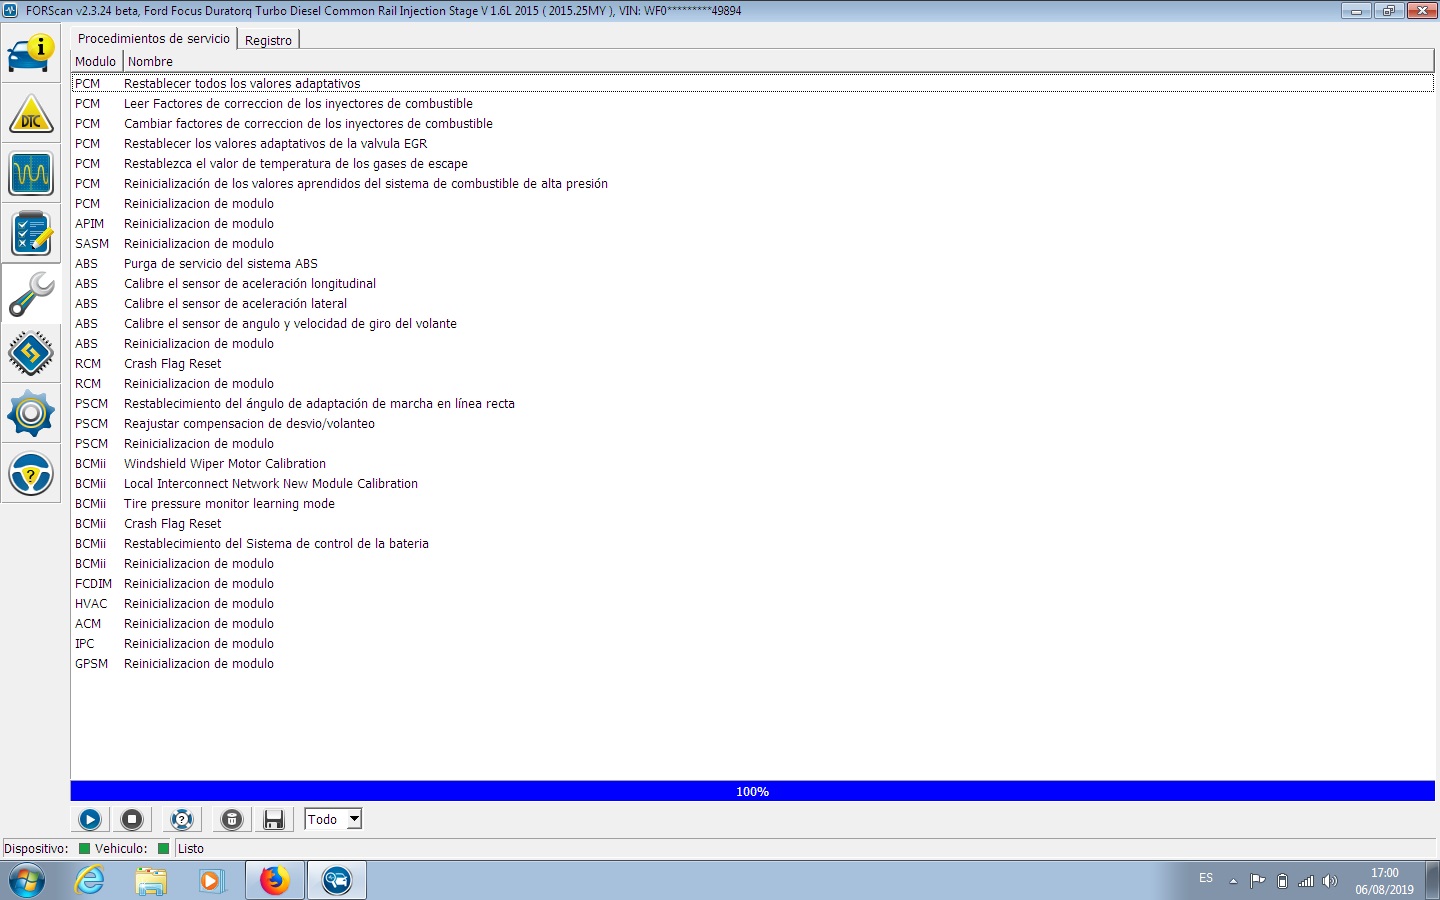
Task: Click the floppy disk save icon
Action: coord(273,820)
